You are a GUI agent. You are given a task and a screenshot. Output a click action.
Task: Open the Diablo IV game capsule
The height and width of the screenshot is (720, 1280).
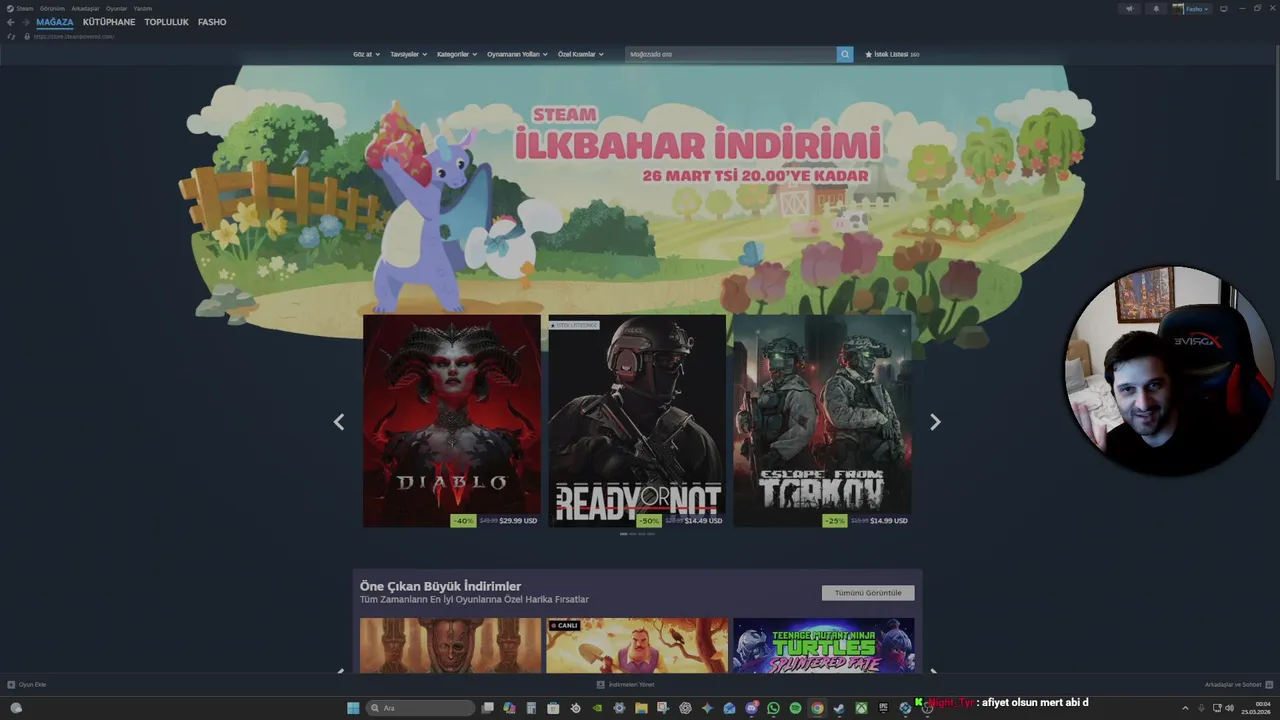452,421
